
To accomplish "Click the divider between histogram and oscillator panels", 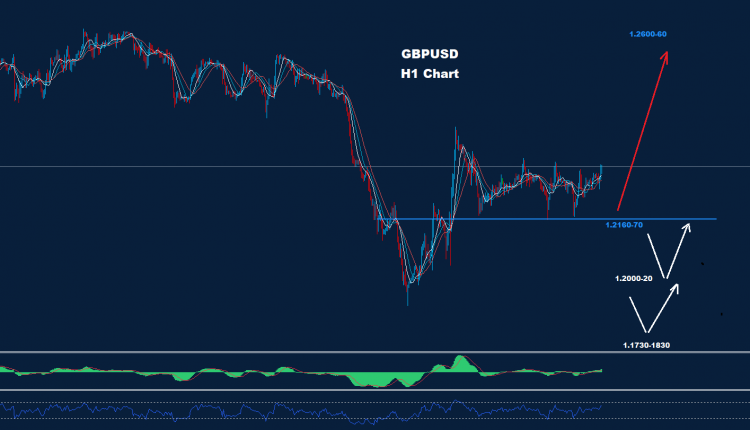I will click(375, 390).
